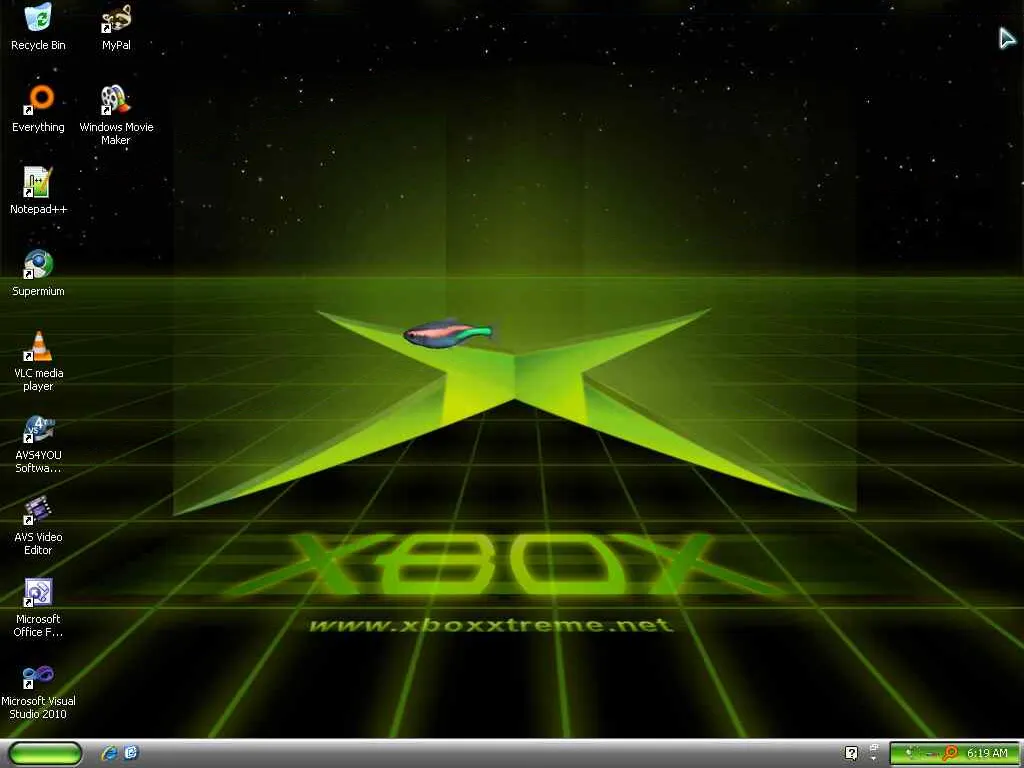Select the Microsoft Visual Studio 2010 shortcut
This screenshot has width=1024, height=768.
[x=38, y=690]
